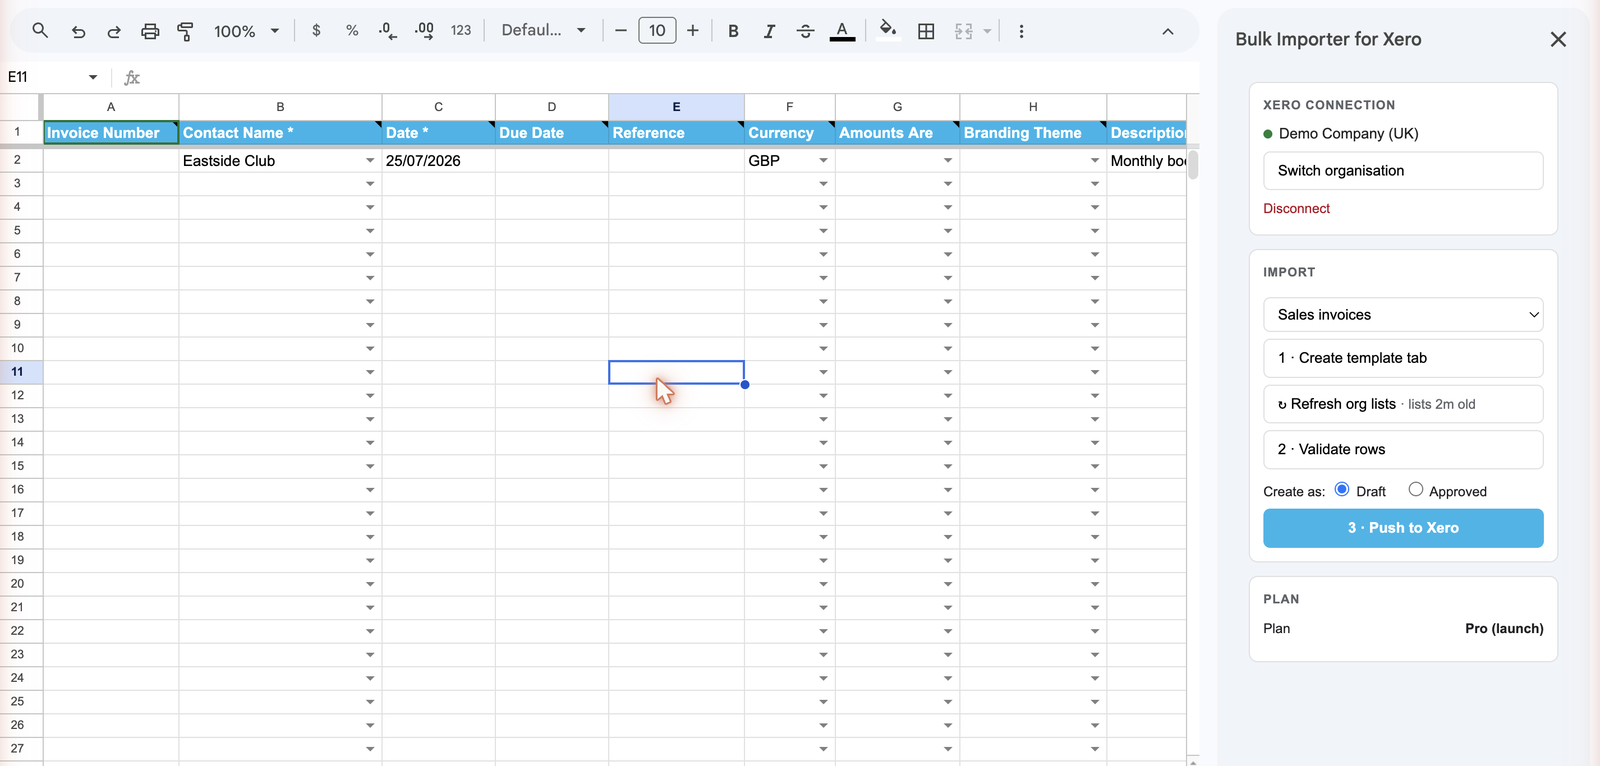Collapse the toolbar with the up chevron
1600x766 pixels.
[x=1167, y=31]
